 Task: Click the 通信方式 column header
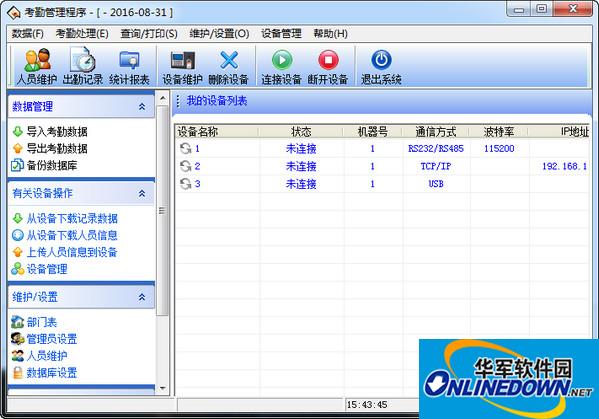click(x=435, y=132)
